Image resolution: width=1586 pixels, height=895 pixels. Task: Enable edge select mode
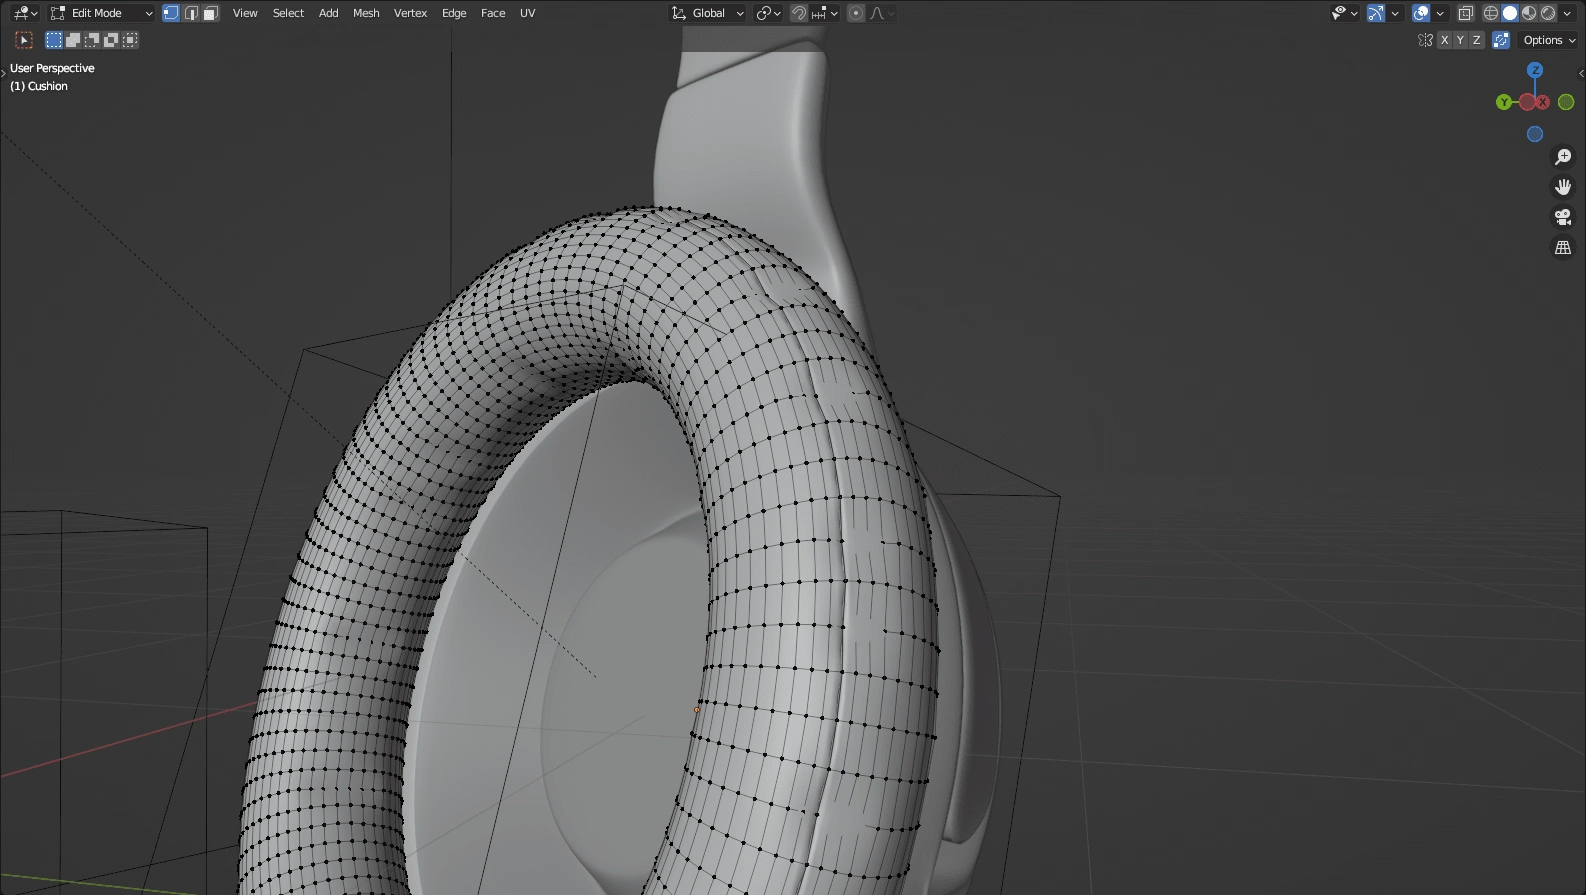(x=191, y=13)
